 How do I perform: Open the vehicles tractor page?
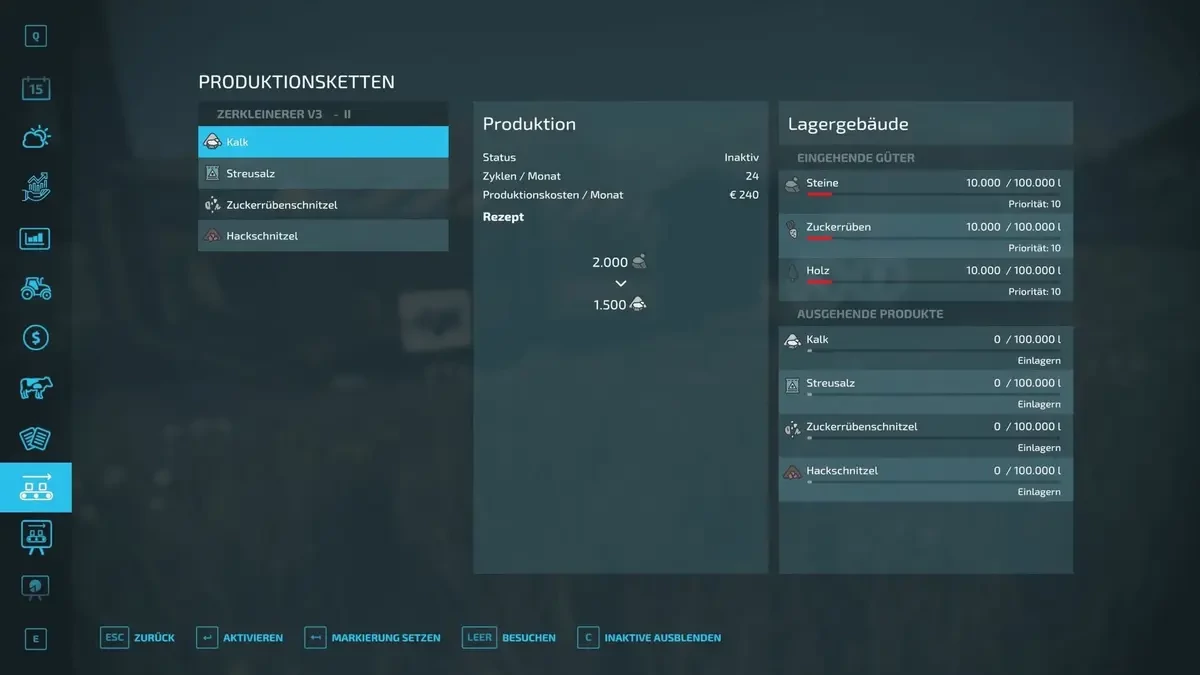point(36,288)
